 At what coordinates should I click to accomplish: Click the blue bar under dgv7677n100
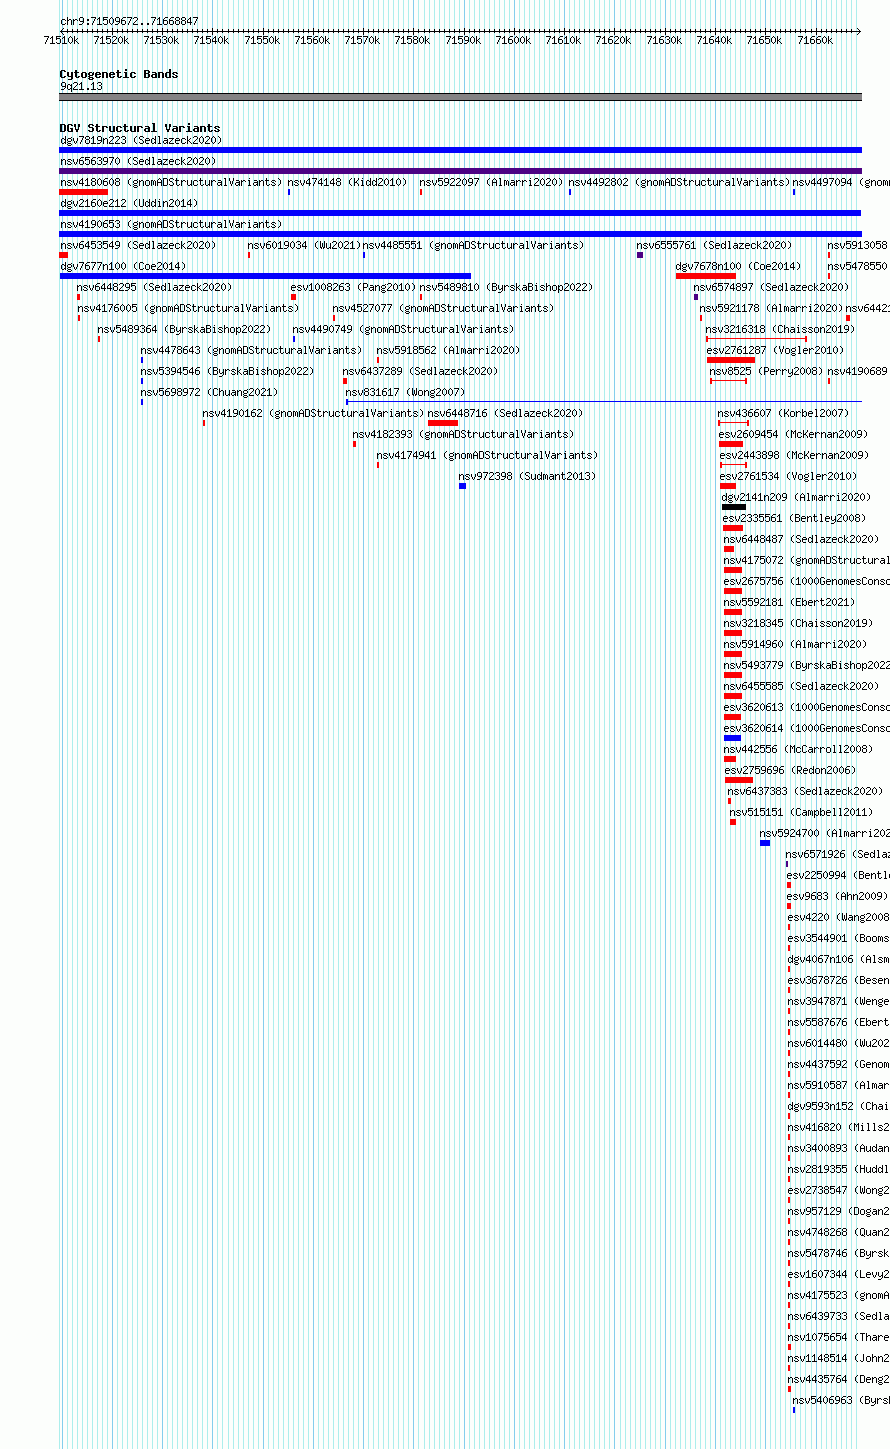(x=265, y=276)
